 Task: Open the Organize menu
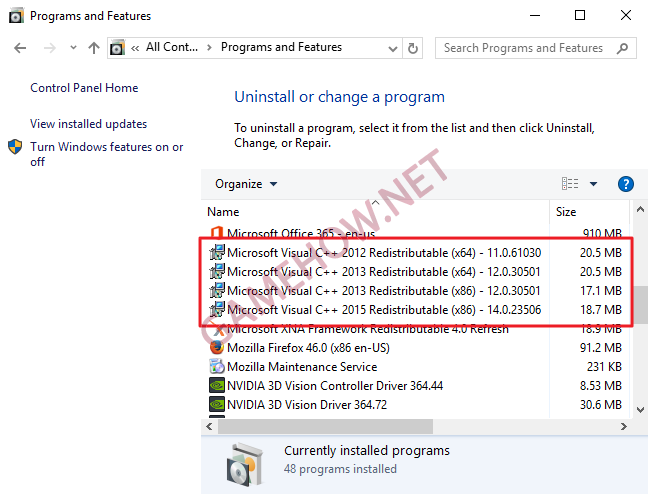click(x=246, y=184)
